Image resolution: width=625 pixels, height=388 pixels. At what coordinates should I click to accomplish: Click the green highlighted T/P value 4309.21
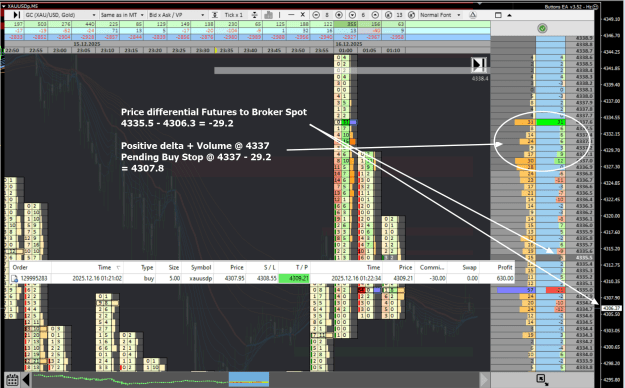(x=294, y=278)
